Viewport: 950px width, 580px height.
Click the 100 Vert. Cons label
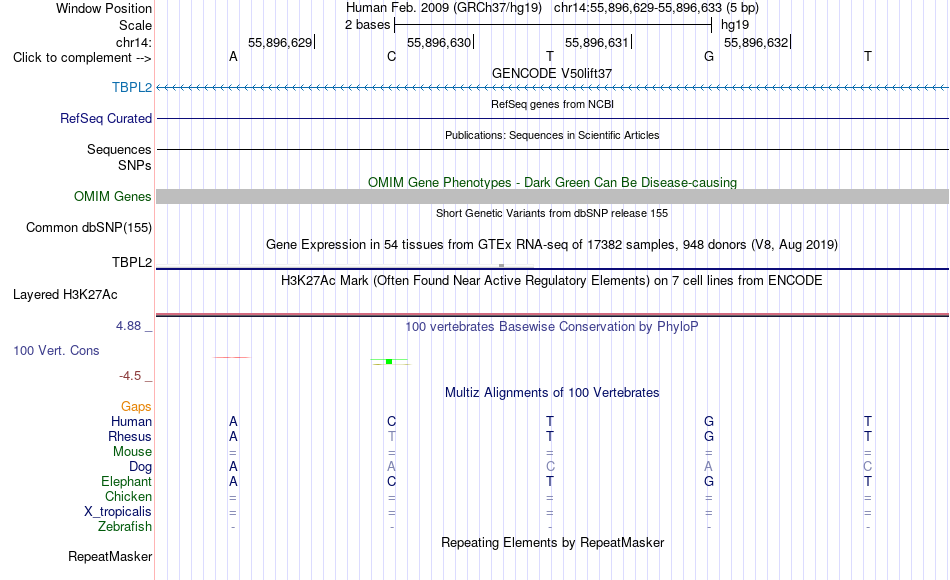pos(56,350)
